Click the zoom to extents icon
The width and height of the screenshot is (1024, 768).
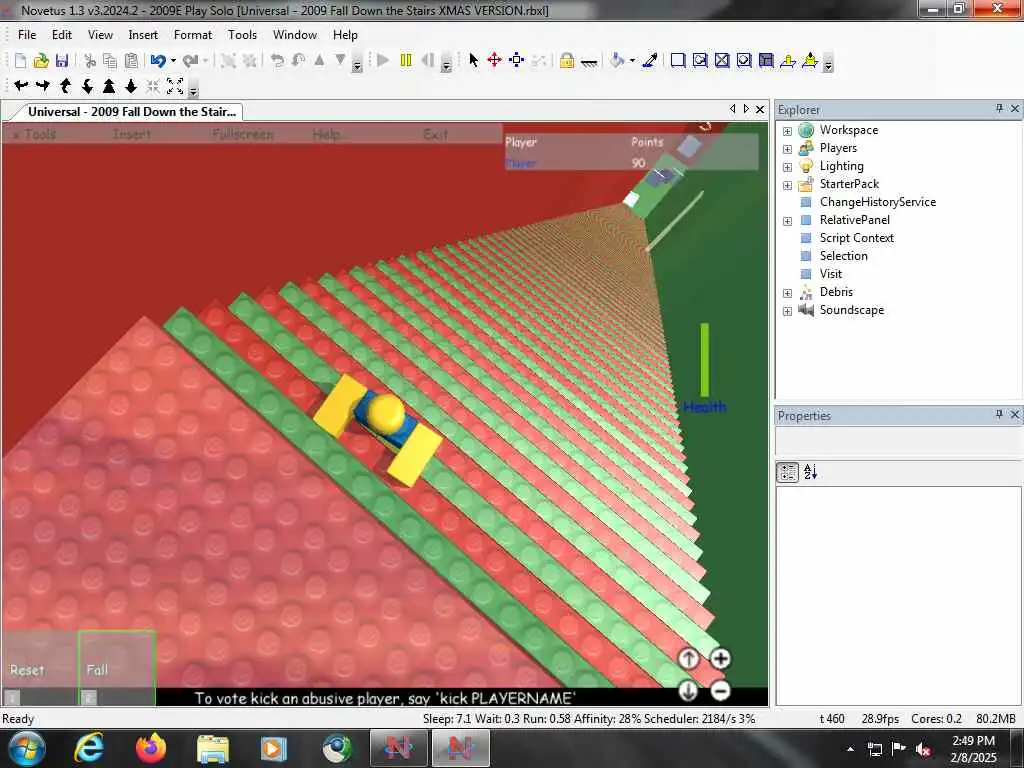175,86
